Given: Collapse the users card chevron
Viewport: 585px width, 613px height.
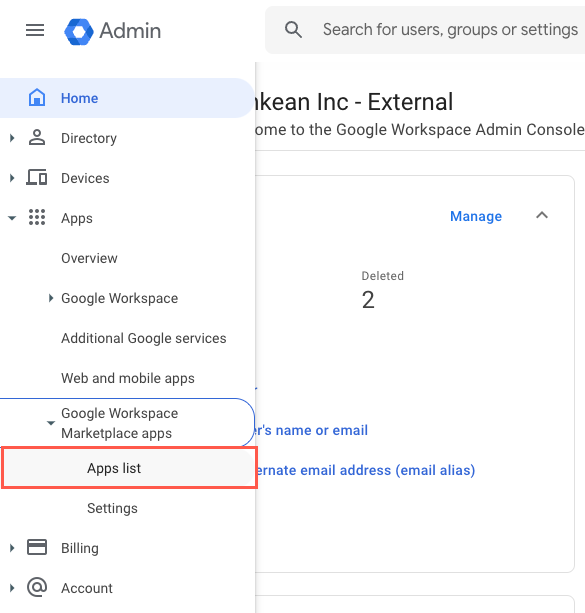Looking at the screenshot, I should click(x=542, y=215).
